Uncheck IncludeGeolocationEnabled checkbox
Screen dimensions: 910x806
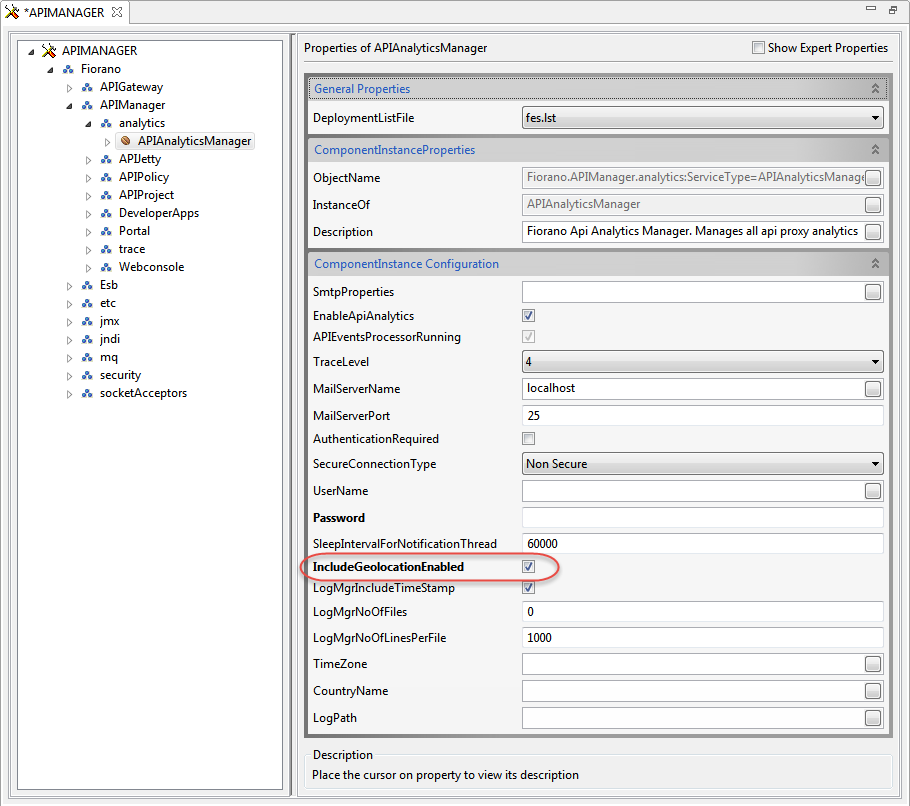pyautogui.click(x=528, y=566)
